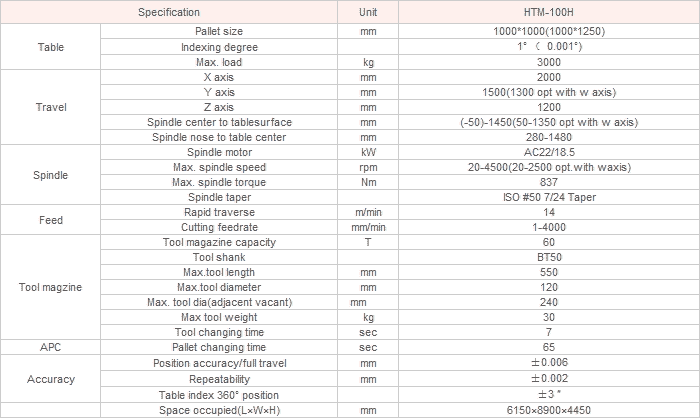Image resolution: width=700 pixels, height=418 pixels.
Task: Click the Max. spindle torque value 837
Action: tap(549, 182)
